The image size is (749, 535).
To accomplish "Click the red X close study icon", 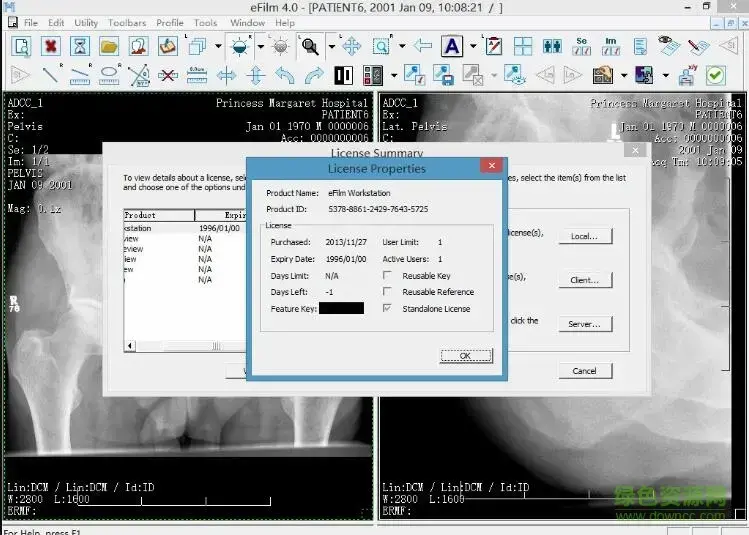I will point(51,46).
